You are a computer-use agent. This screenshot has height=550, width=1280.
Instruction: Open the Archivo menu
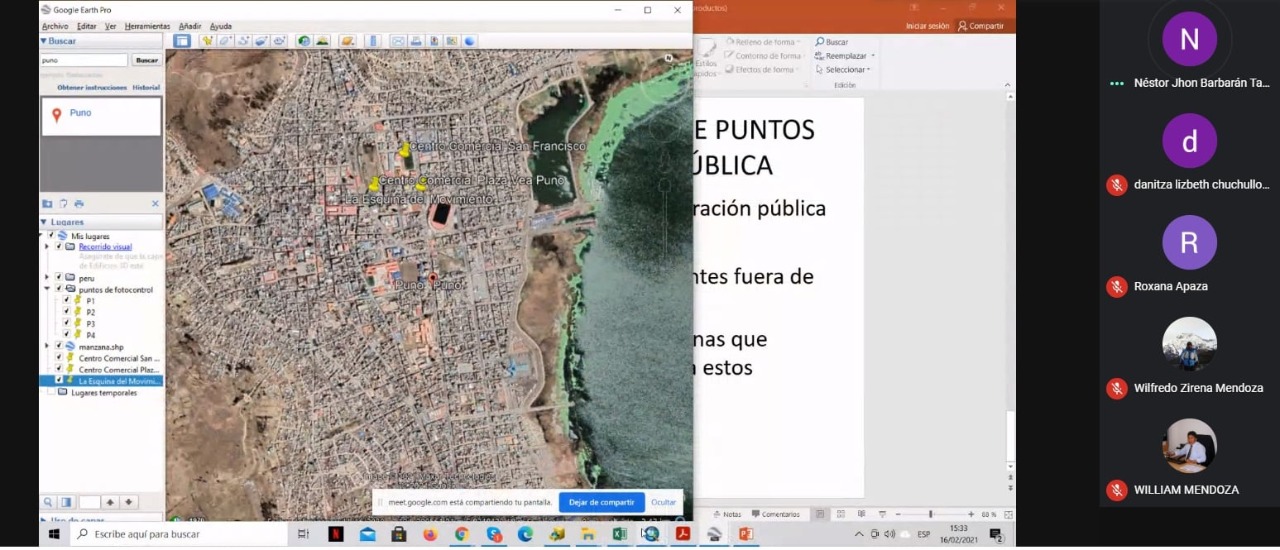55,26
